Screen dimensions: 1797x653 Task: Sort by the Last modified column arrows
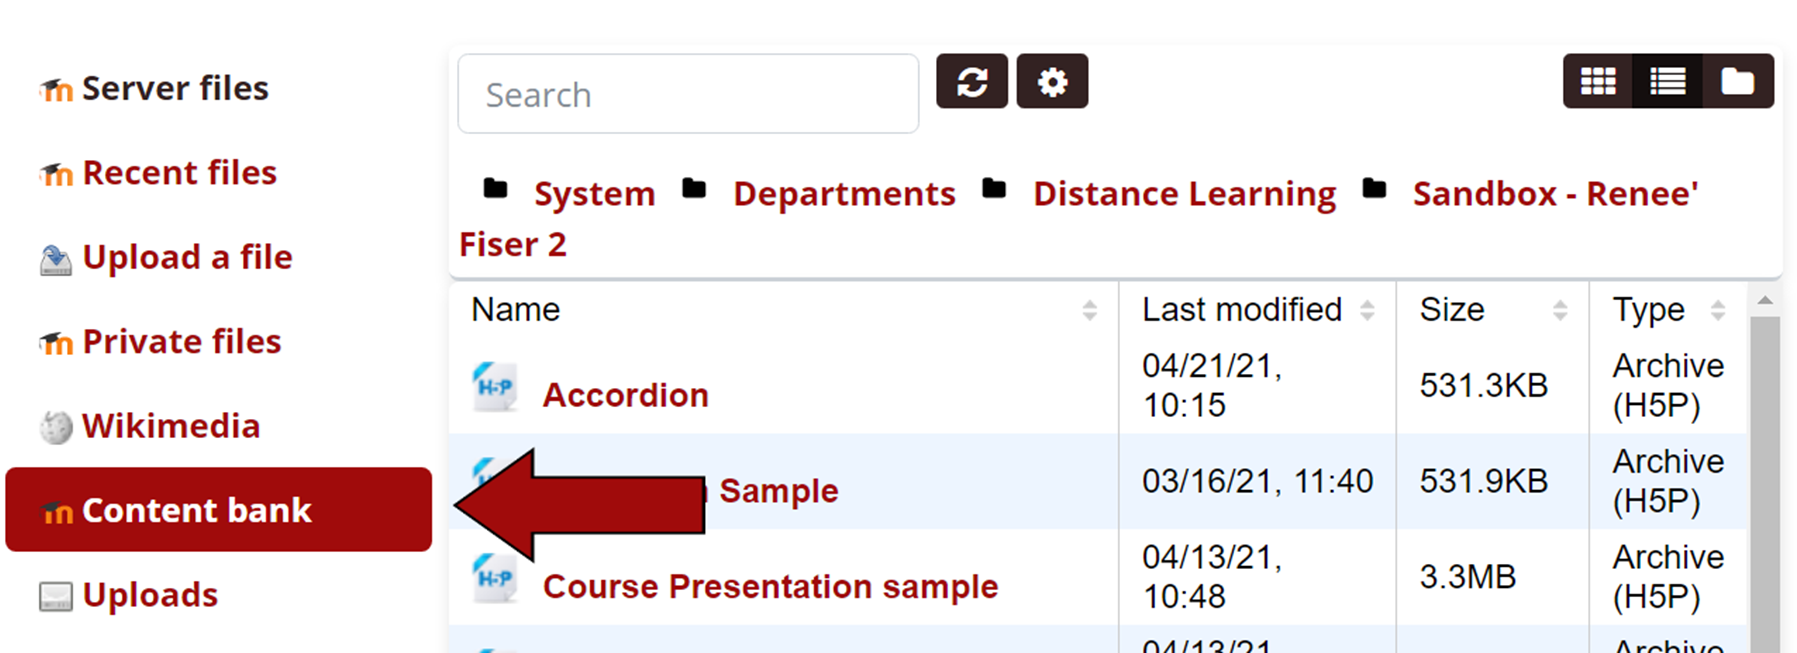pos(1369,310)
